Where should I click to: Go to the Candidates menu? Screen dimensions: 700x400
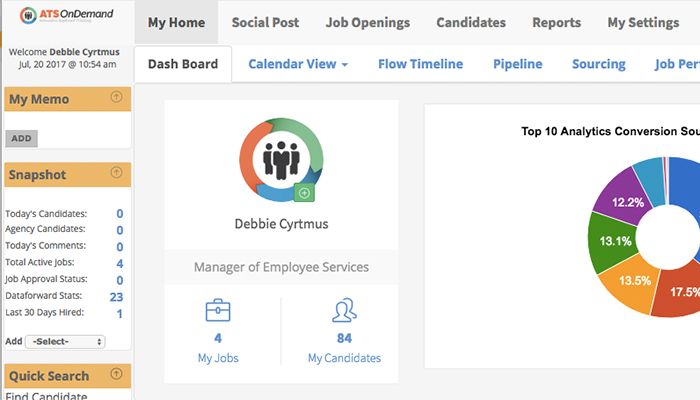[x=471, y=22]
